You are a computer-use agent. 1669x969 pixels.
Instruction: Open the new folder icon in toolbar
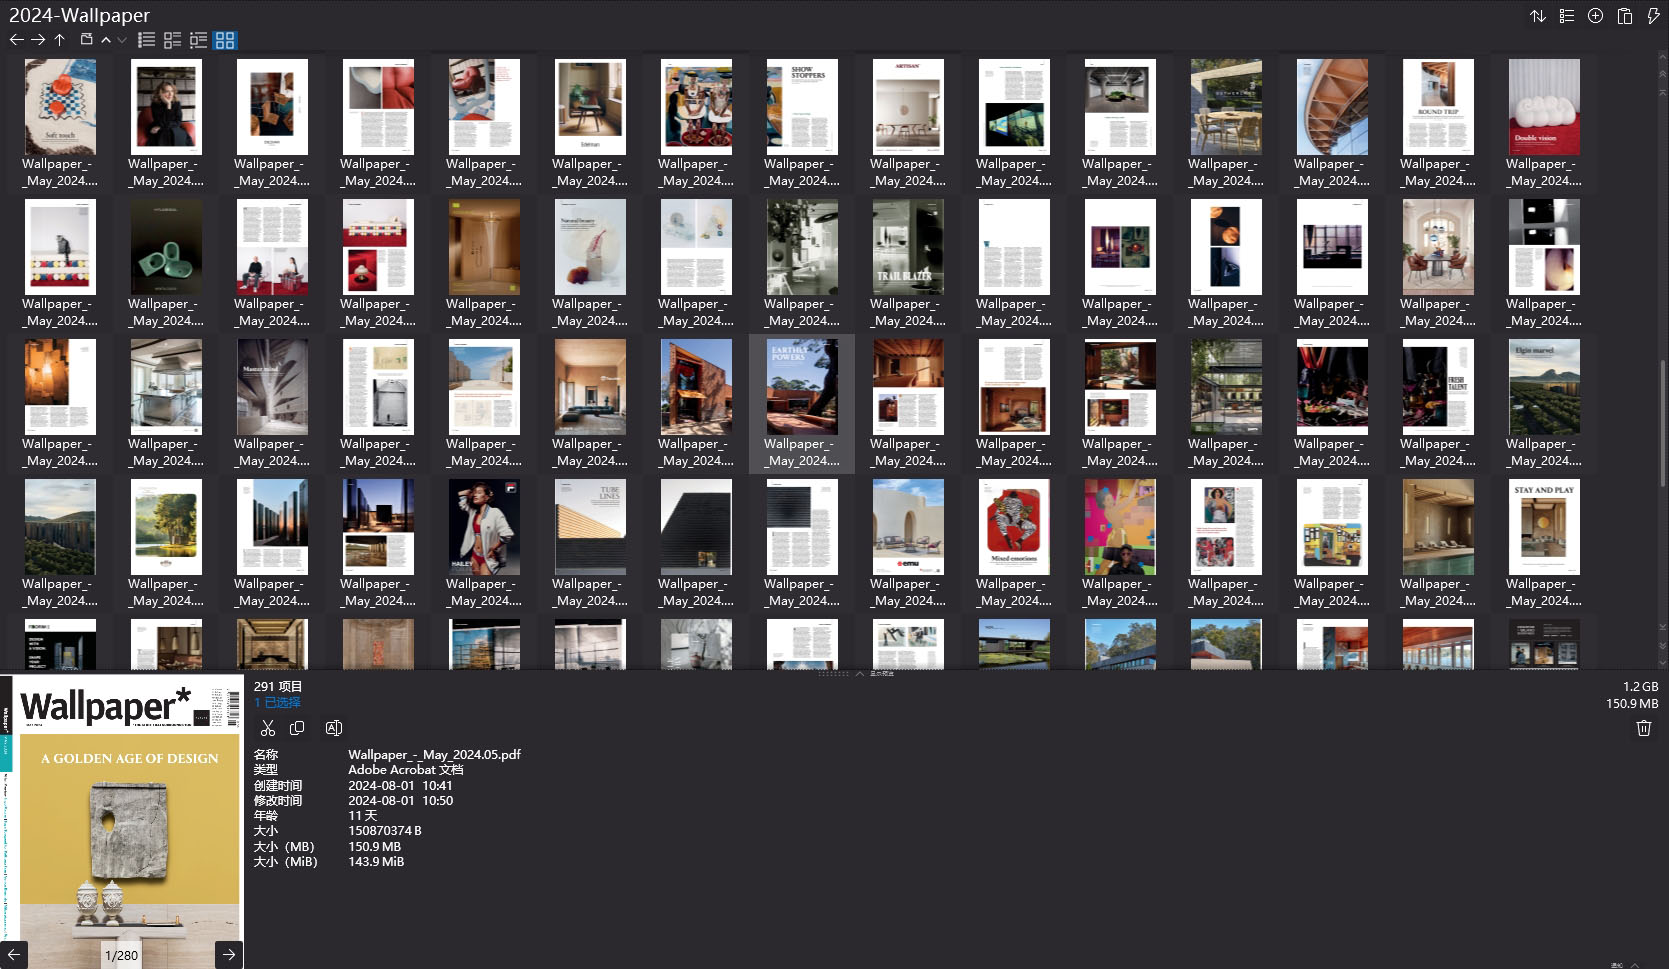pyautogui.click(x=85, y=40)
